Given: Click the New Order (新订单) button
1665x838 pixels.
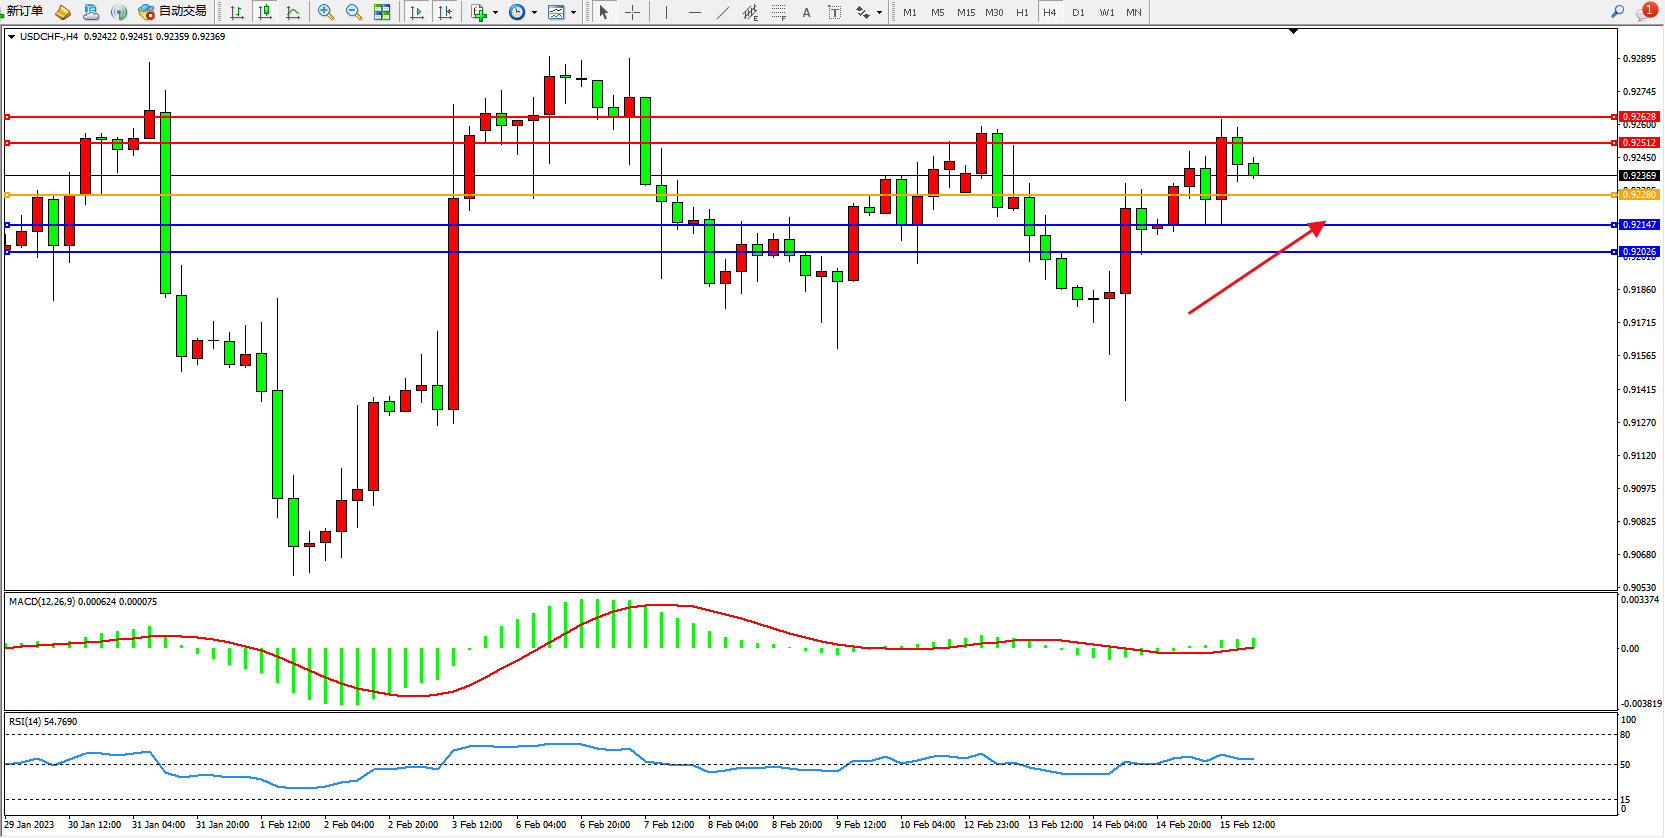Looking at the screenshot, I should pos(24,11).
